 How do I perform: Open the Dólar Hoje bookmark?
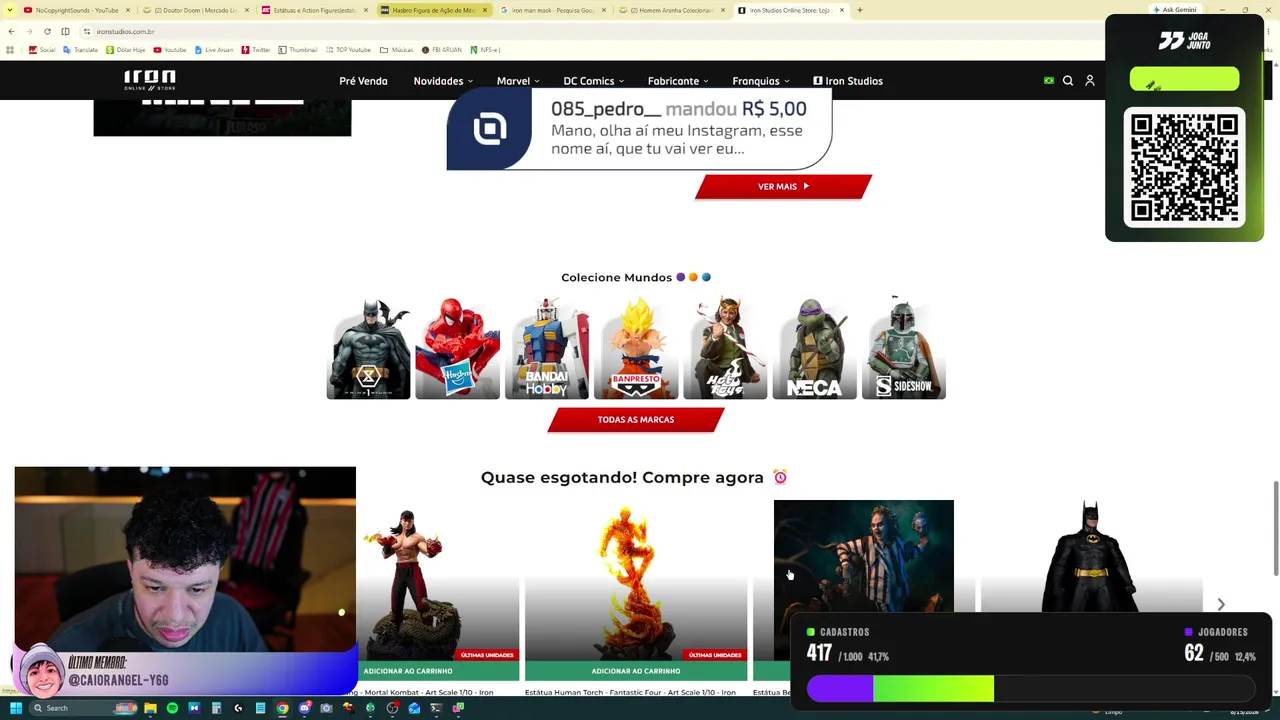click(x=125, y=50)
